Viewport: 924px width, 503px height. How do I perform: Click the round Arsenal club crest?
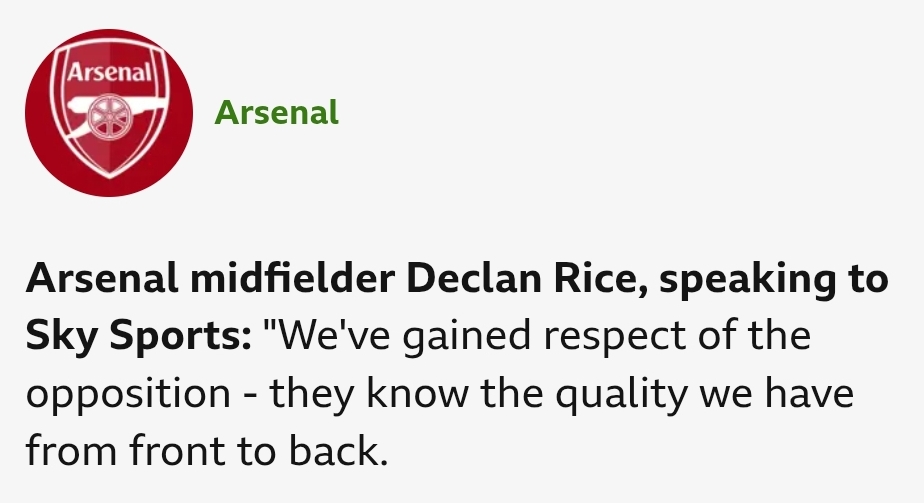(x=109, y=112)
